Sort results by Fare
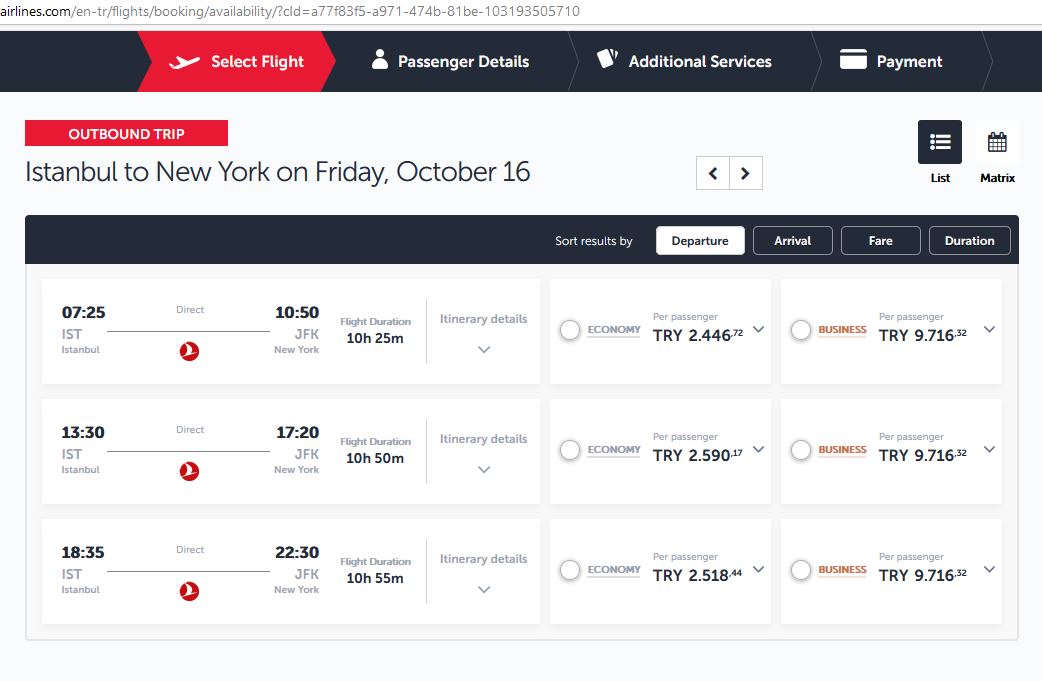The image size is (1042, 681). (x=881, y=241)
